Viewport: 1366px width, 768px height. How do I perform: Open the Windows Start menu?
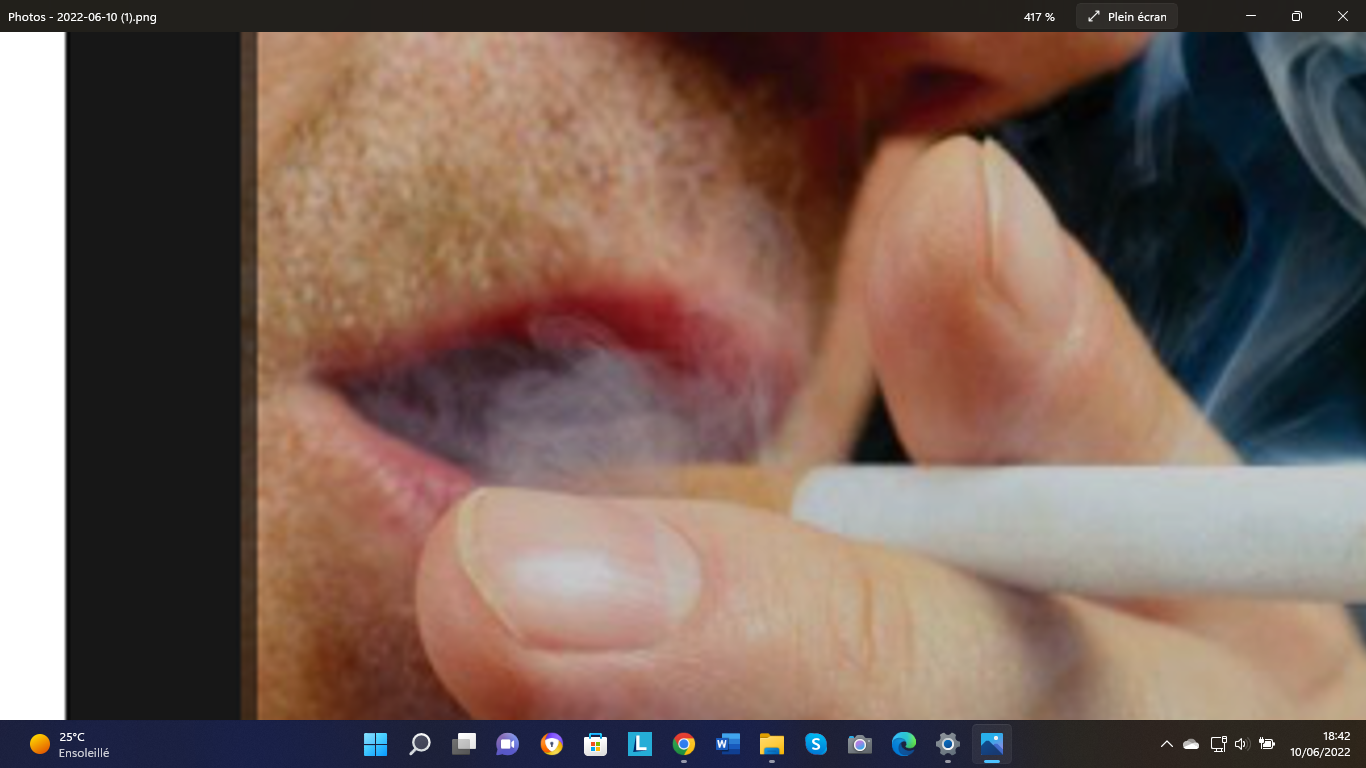pyautogui.click(x=375, y=744)
